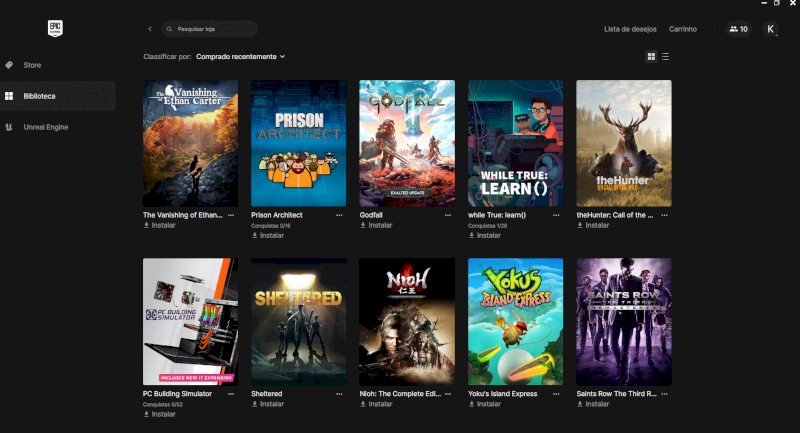Viewport: 800px width, 433px height.
Task: Go back using the arrow icon
Action: point(150,29)
